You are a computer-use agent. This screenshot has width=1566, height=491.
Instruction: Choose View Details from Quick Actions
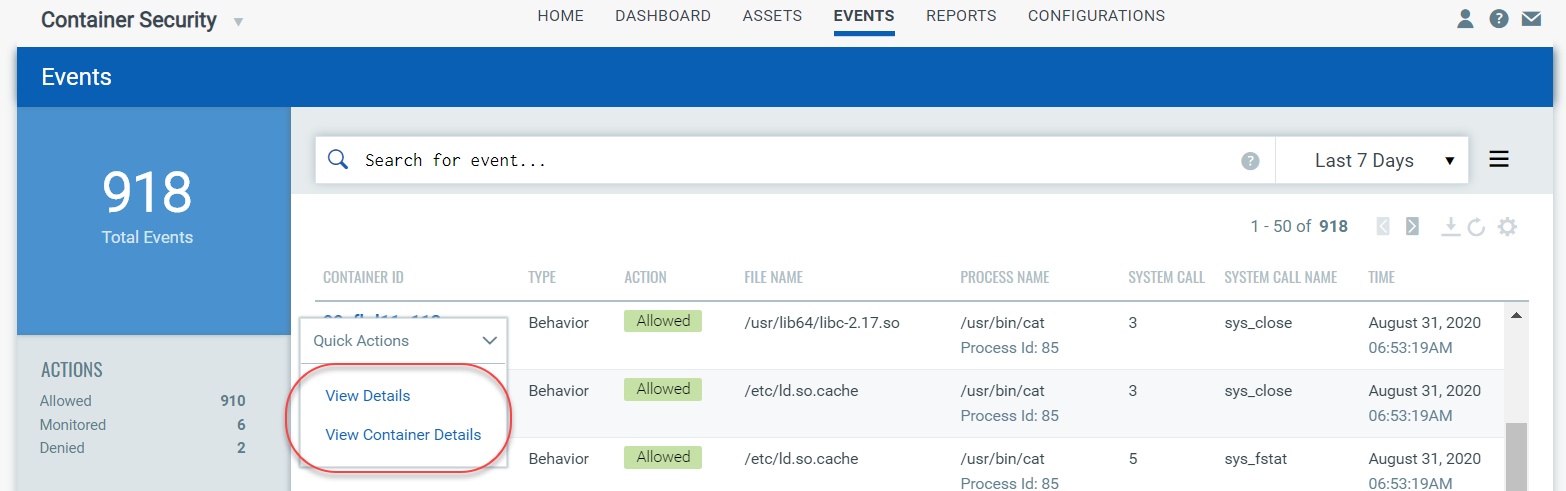click(x=368, y=396)
